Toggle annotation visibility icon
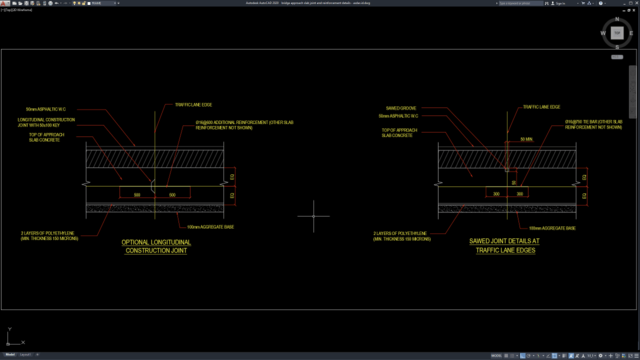Screen dimensions: 640x360 (x=571, y=356)
